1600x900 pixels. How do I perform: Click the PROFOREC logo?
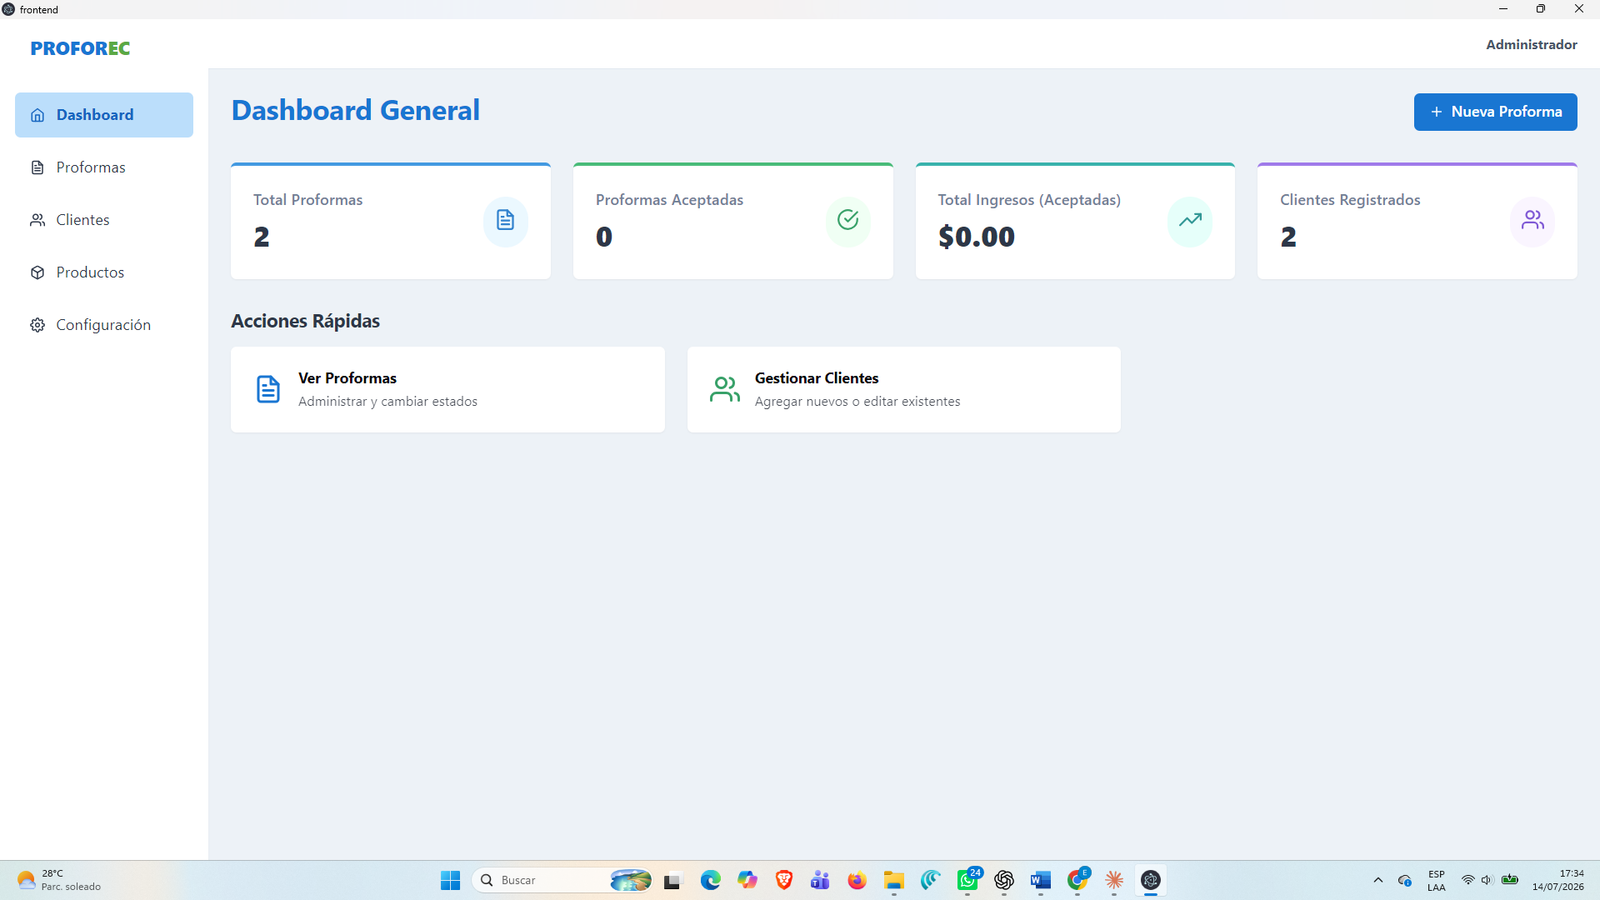click(80, 48)
